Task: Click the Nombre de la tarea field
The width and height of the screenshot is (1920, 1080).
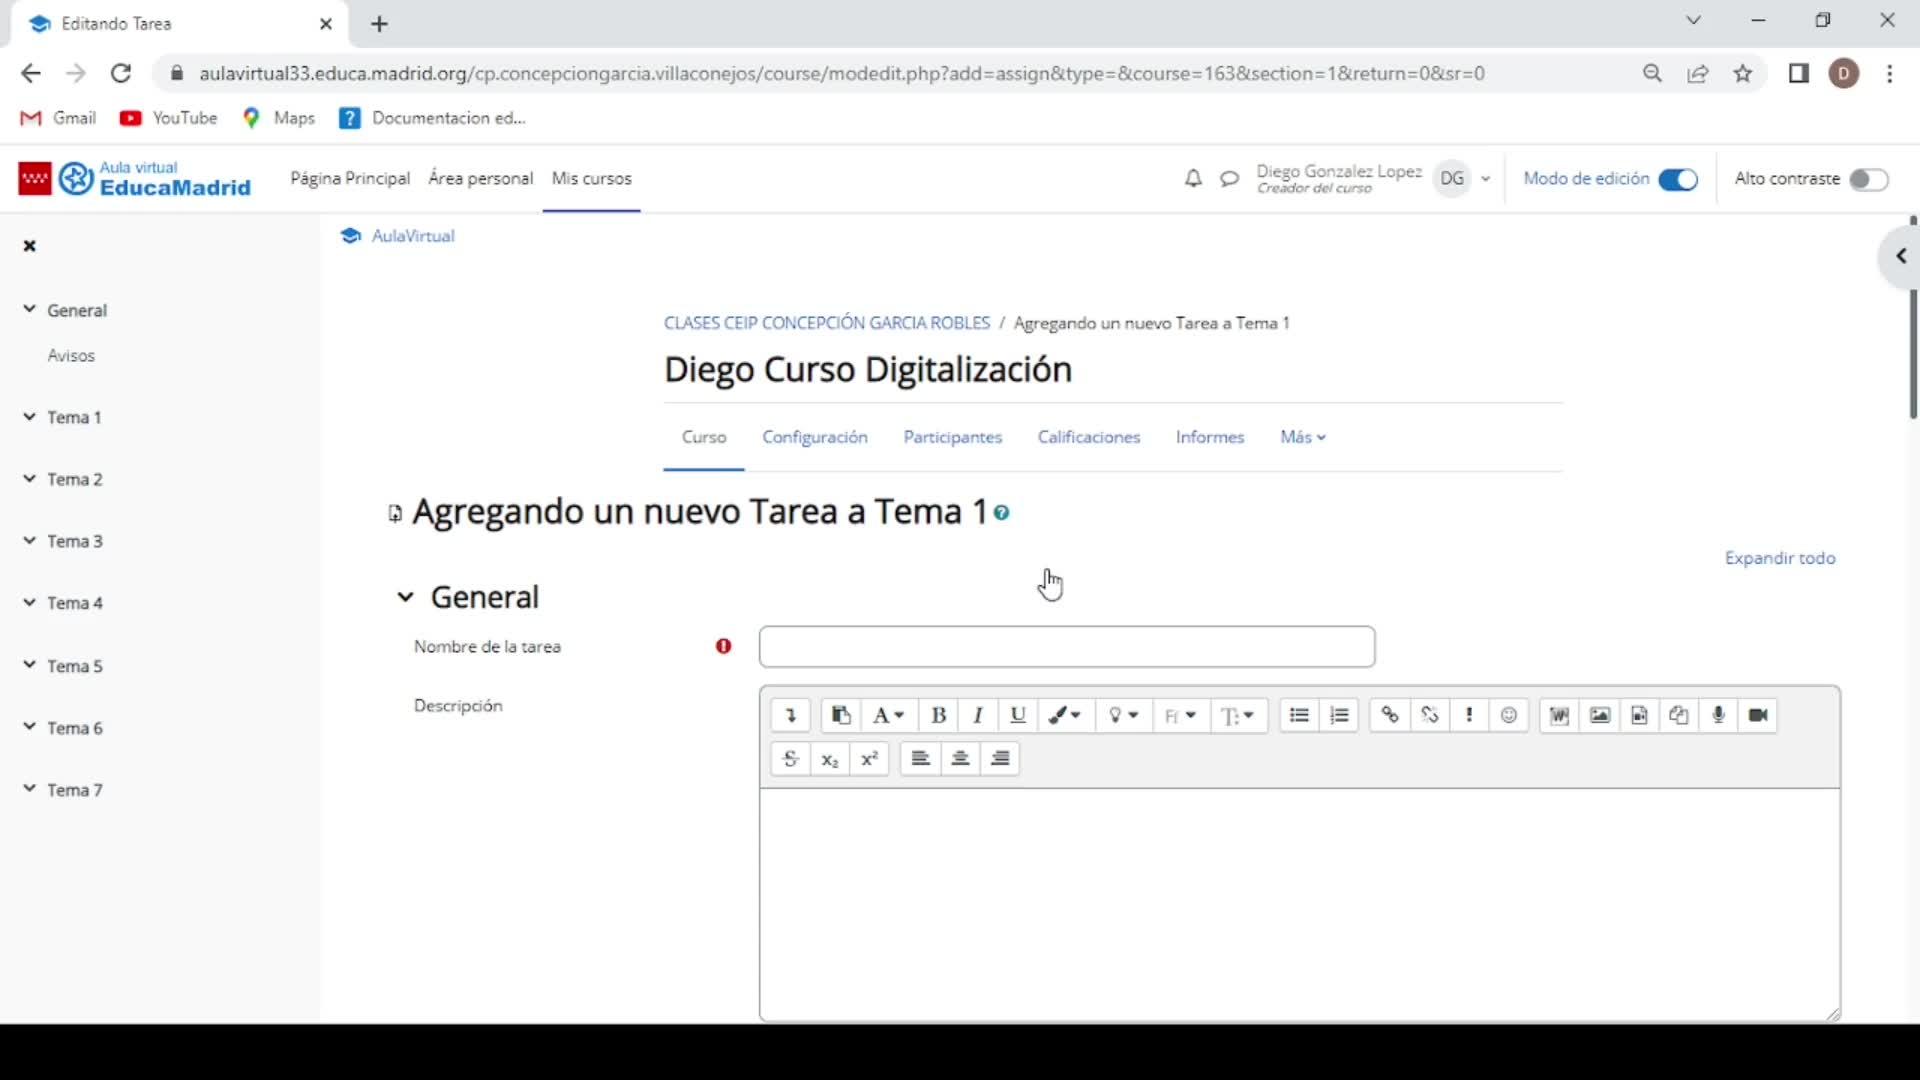Action: [1067, 647]
